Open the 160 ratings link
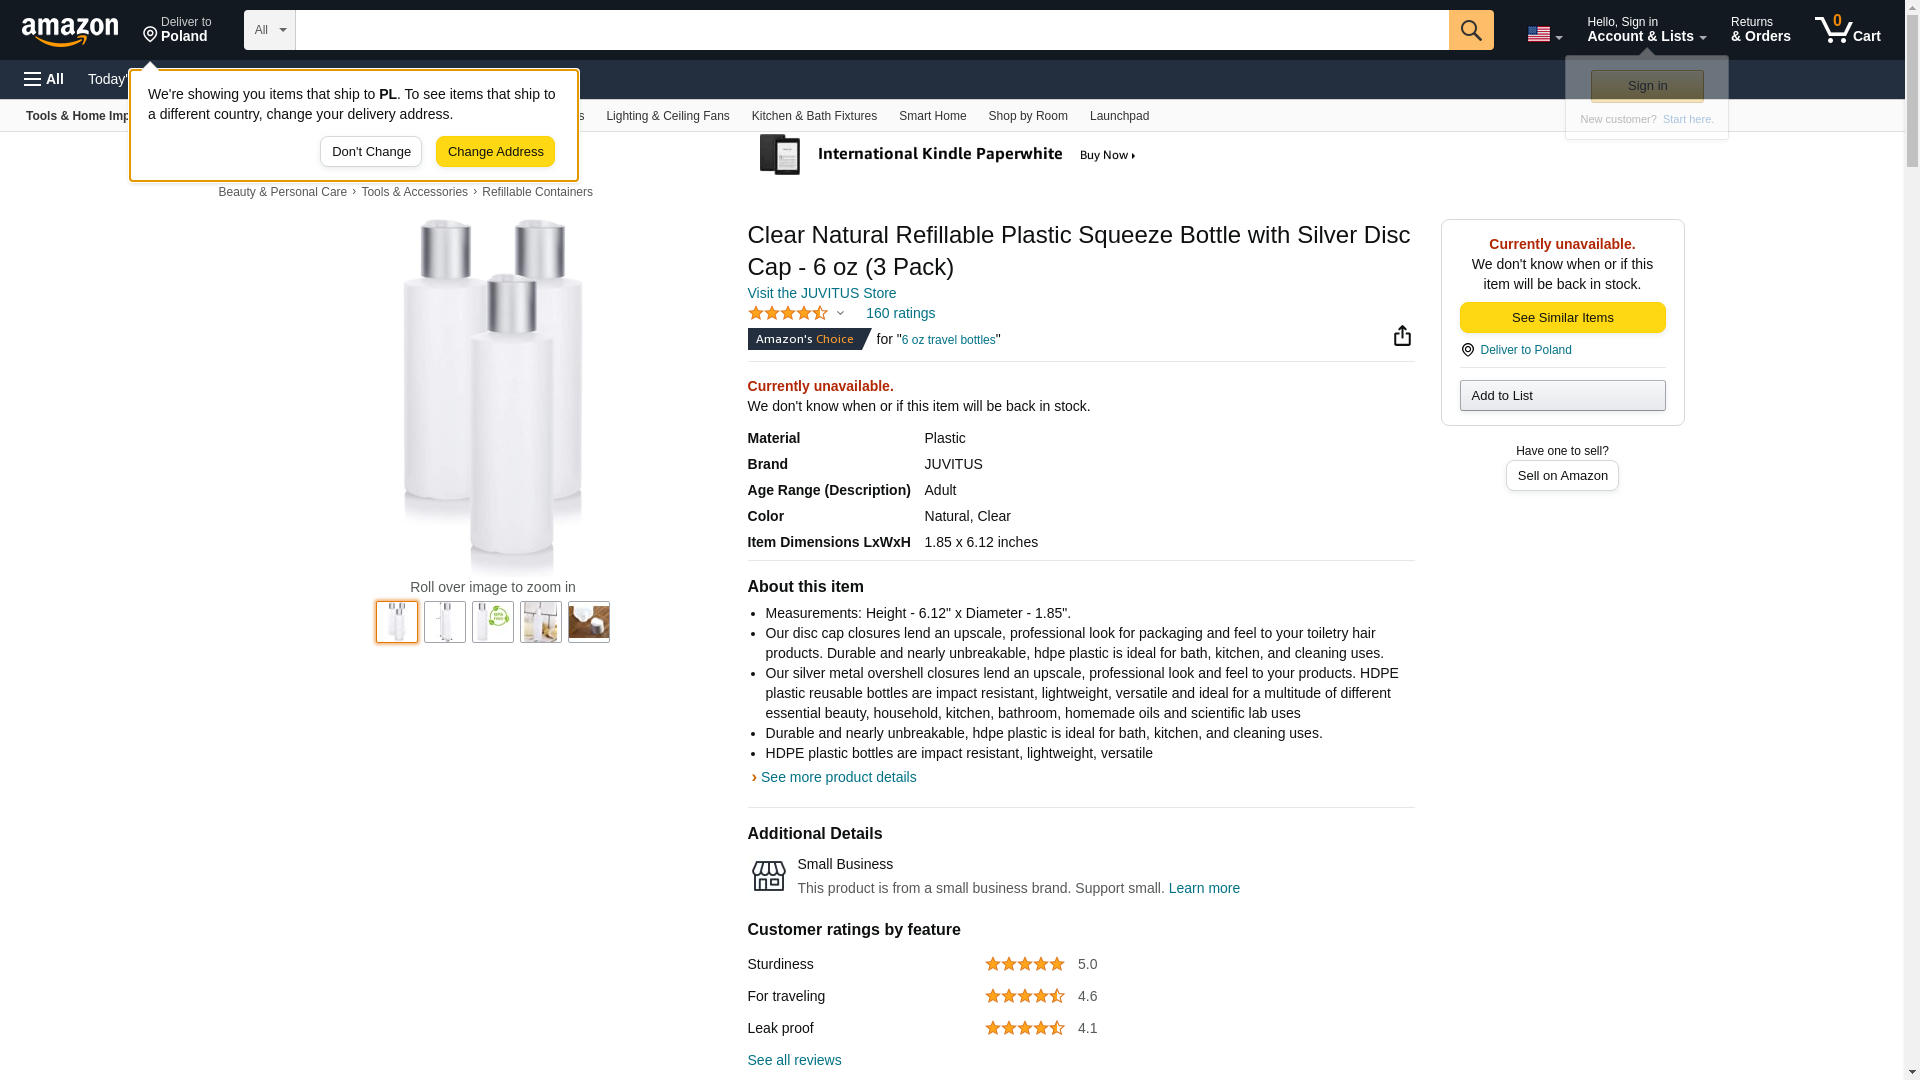This screenshot has width=1920, height=1080. click(x=900, y=314)
